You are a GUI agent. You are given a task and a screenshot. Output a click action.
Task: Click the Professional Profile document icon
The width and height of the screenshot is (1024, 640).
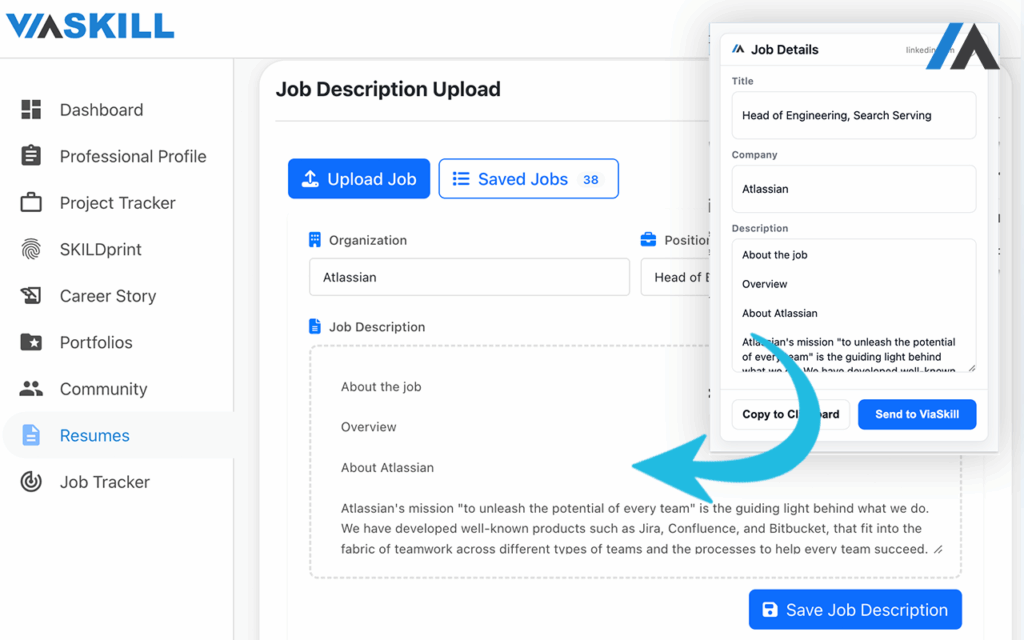[32, 156]
